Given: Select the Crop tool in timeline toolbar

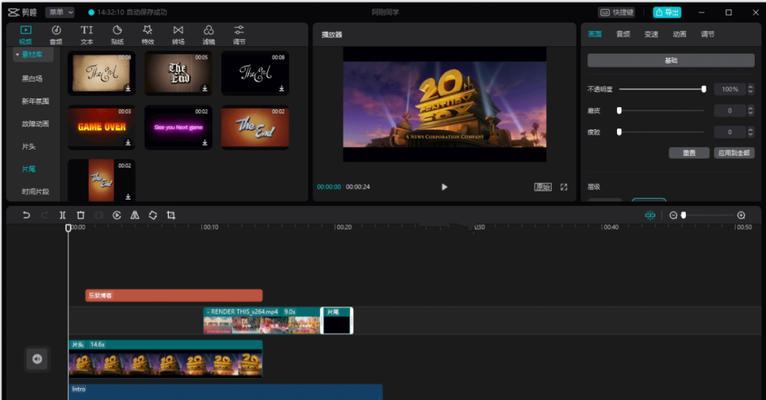Looking at the screenshot, I should coord(171,215).
